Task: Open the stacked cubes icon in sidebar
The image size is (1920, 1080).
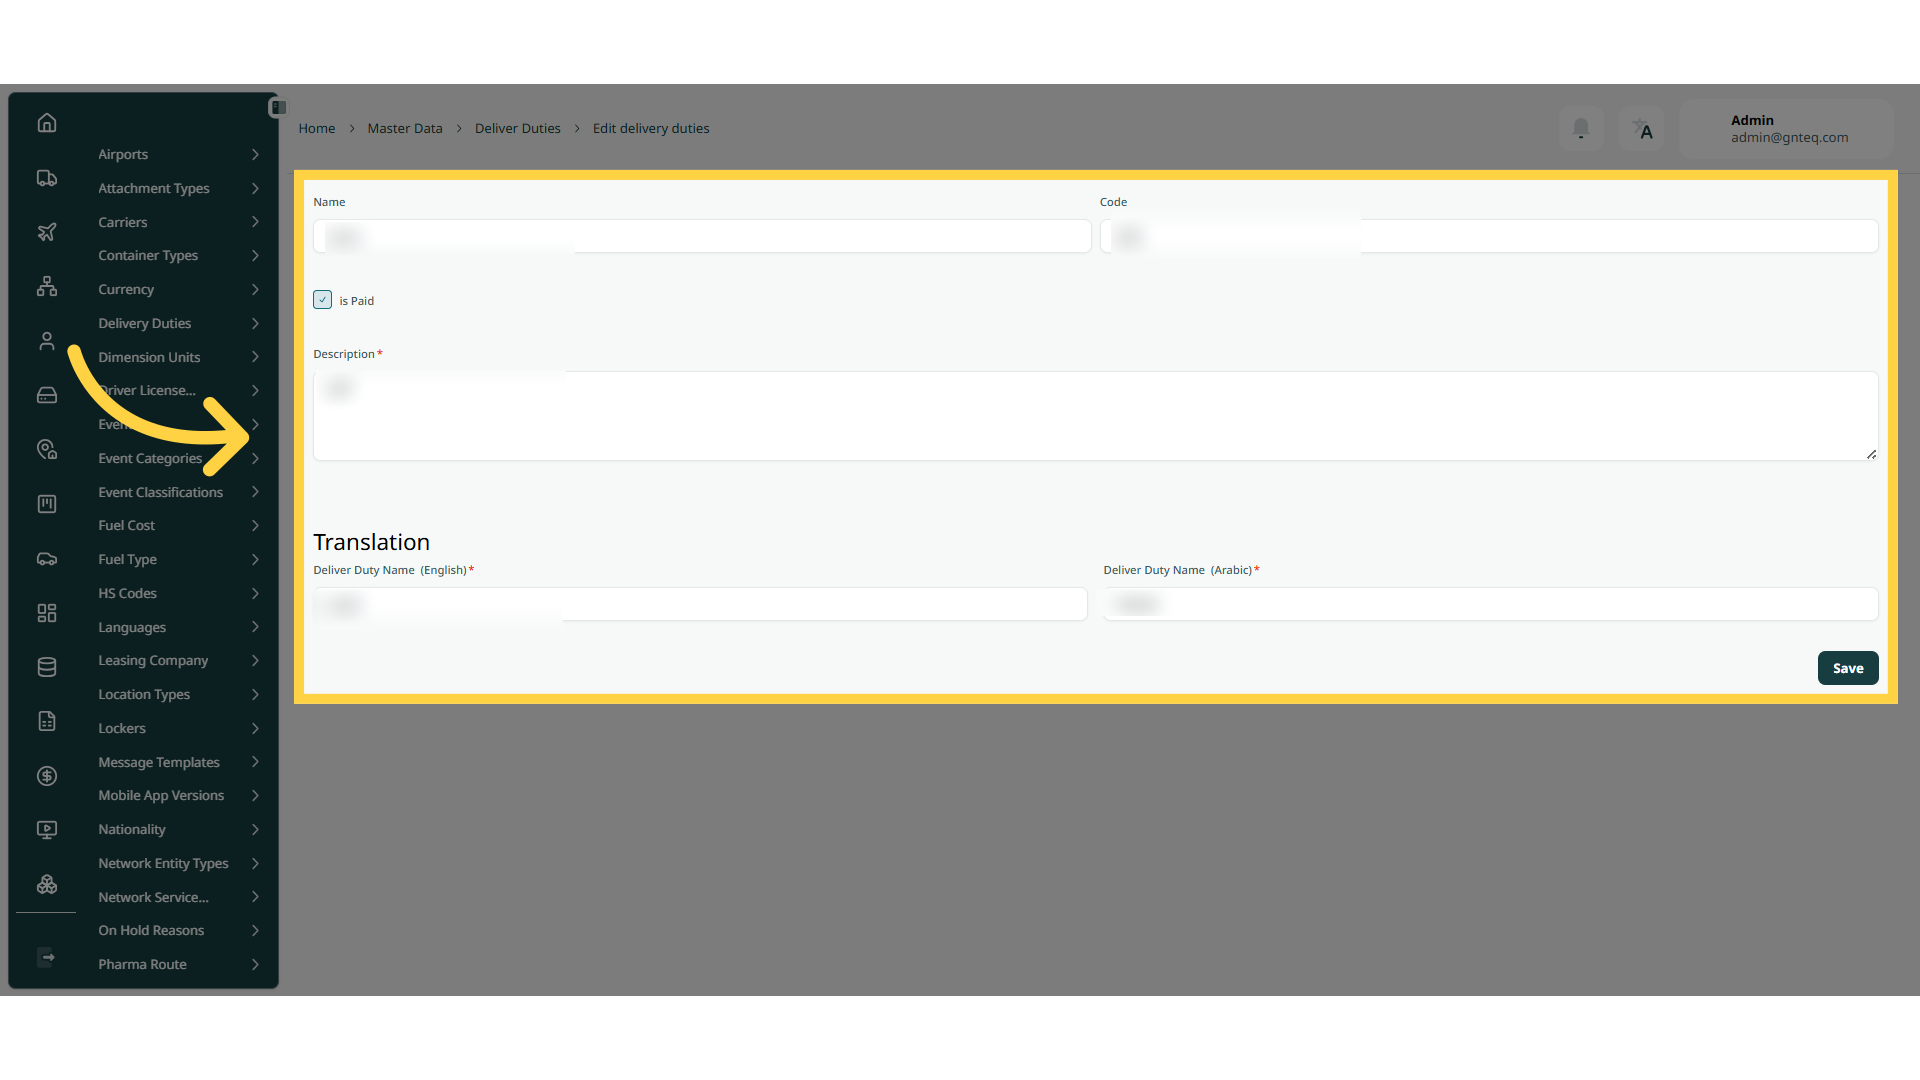Action: click(47, 885)
